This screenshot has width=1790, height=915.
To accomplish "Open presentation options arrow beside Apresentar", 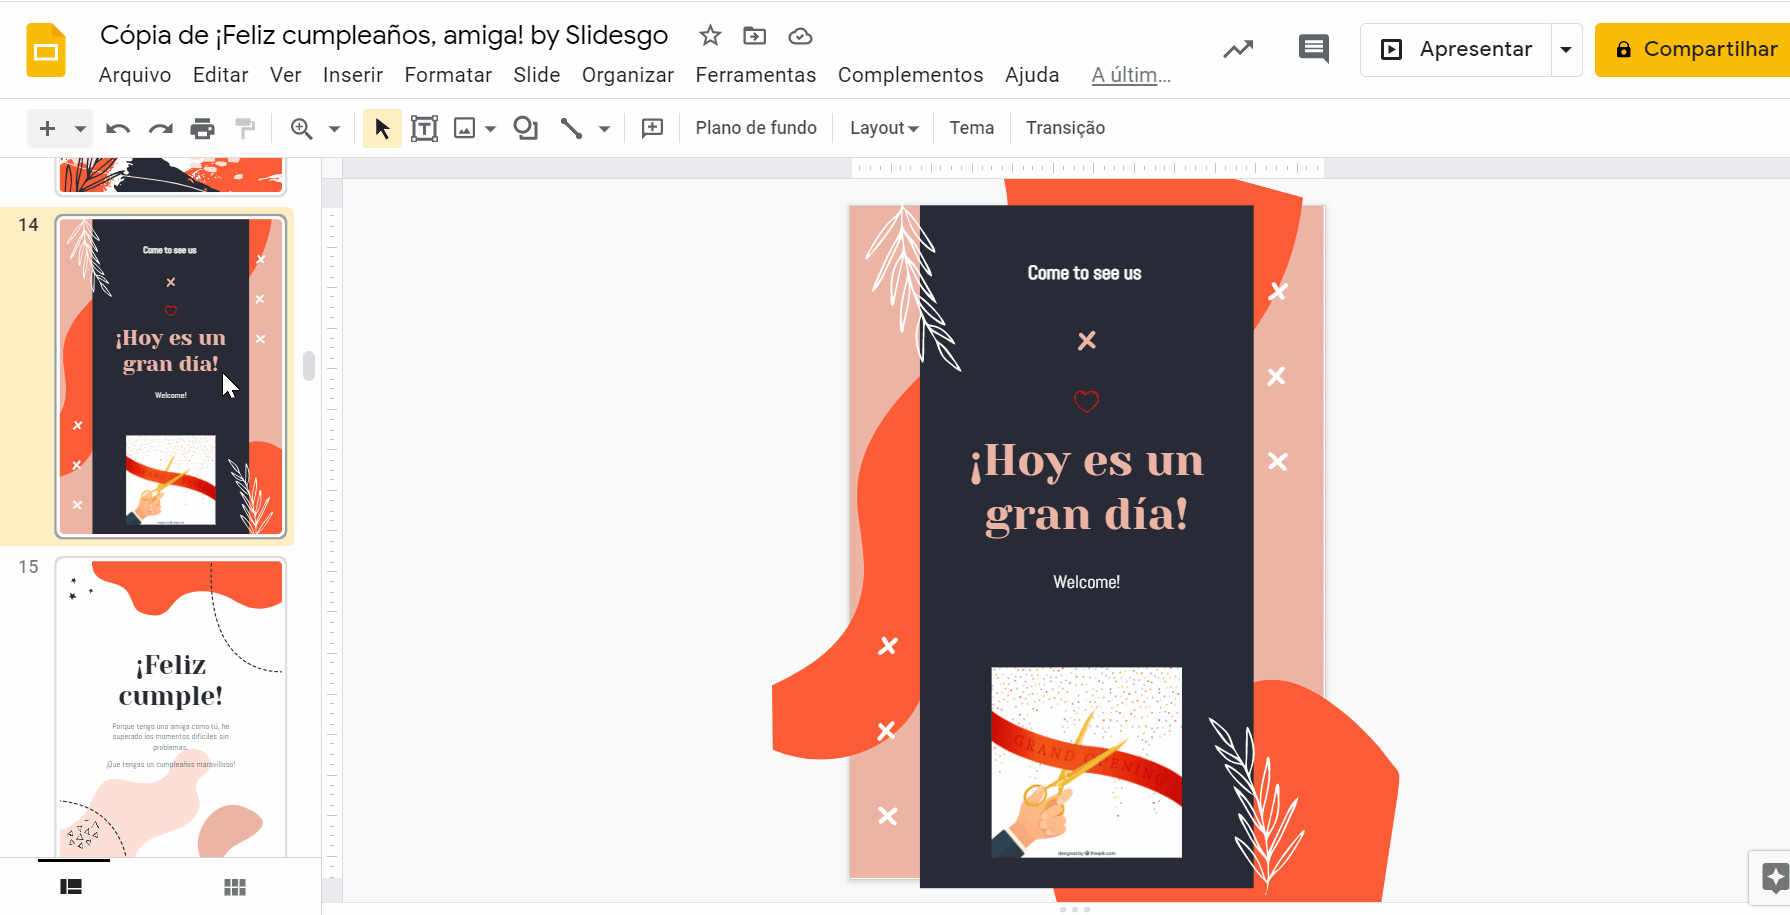I will point(1566,49).
